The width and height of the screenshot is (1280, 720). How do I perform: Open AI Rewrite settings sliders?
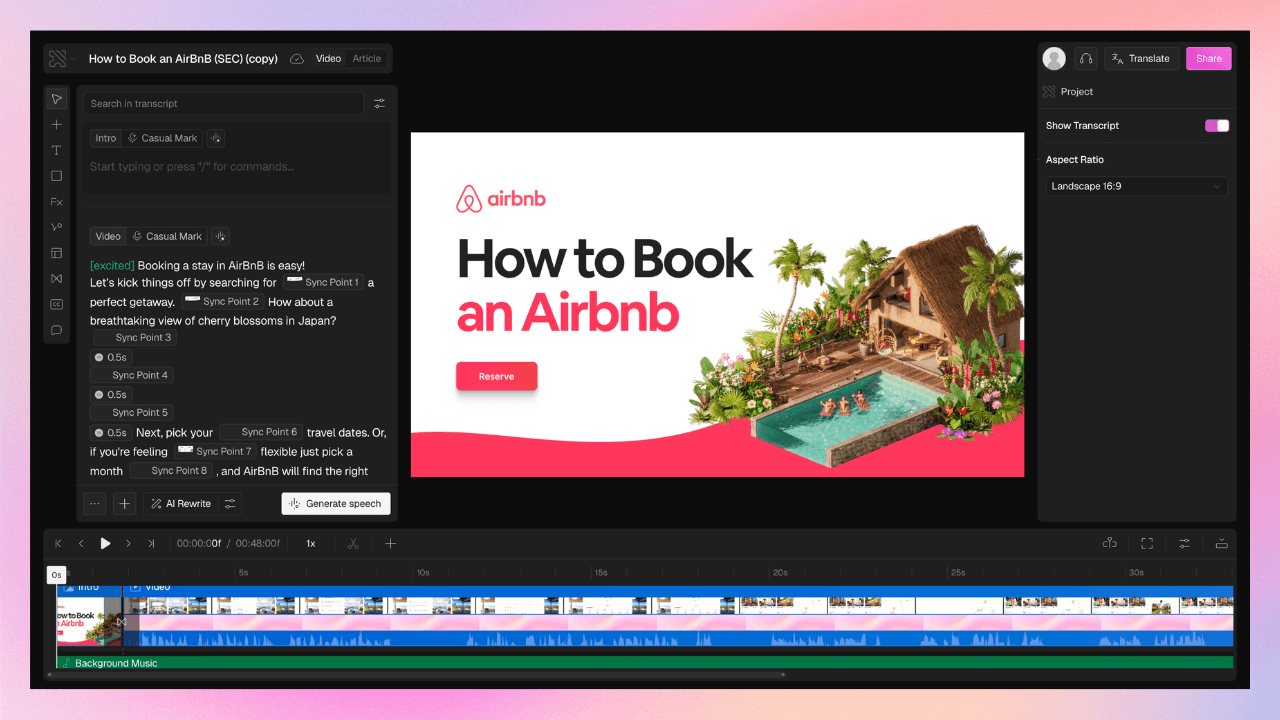(230, 504)
